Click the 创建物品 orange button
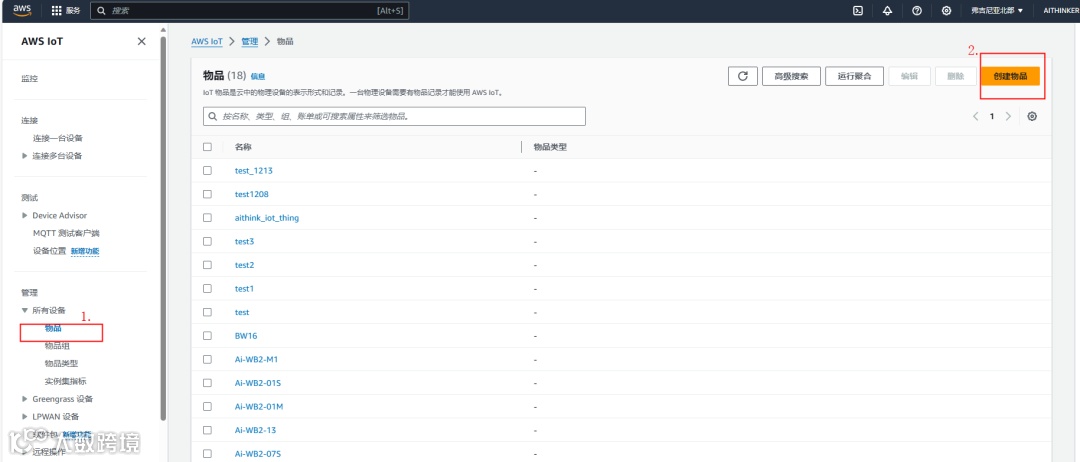This screenshot has width=1080, height=462. 1010,76
